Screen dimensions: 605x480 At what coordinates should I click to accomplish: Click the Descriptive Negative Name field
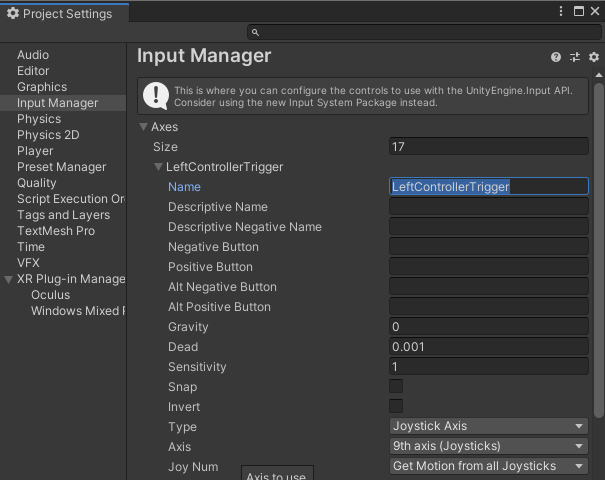[x=488, y=227]
